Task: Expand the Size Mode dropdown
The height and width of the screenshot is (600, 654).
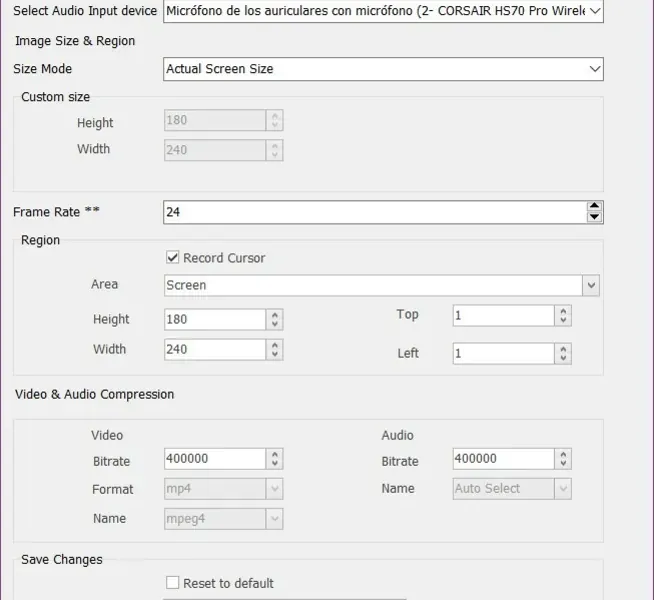Action: coord(595,69)
